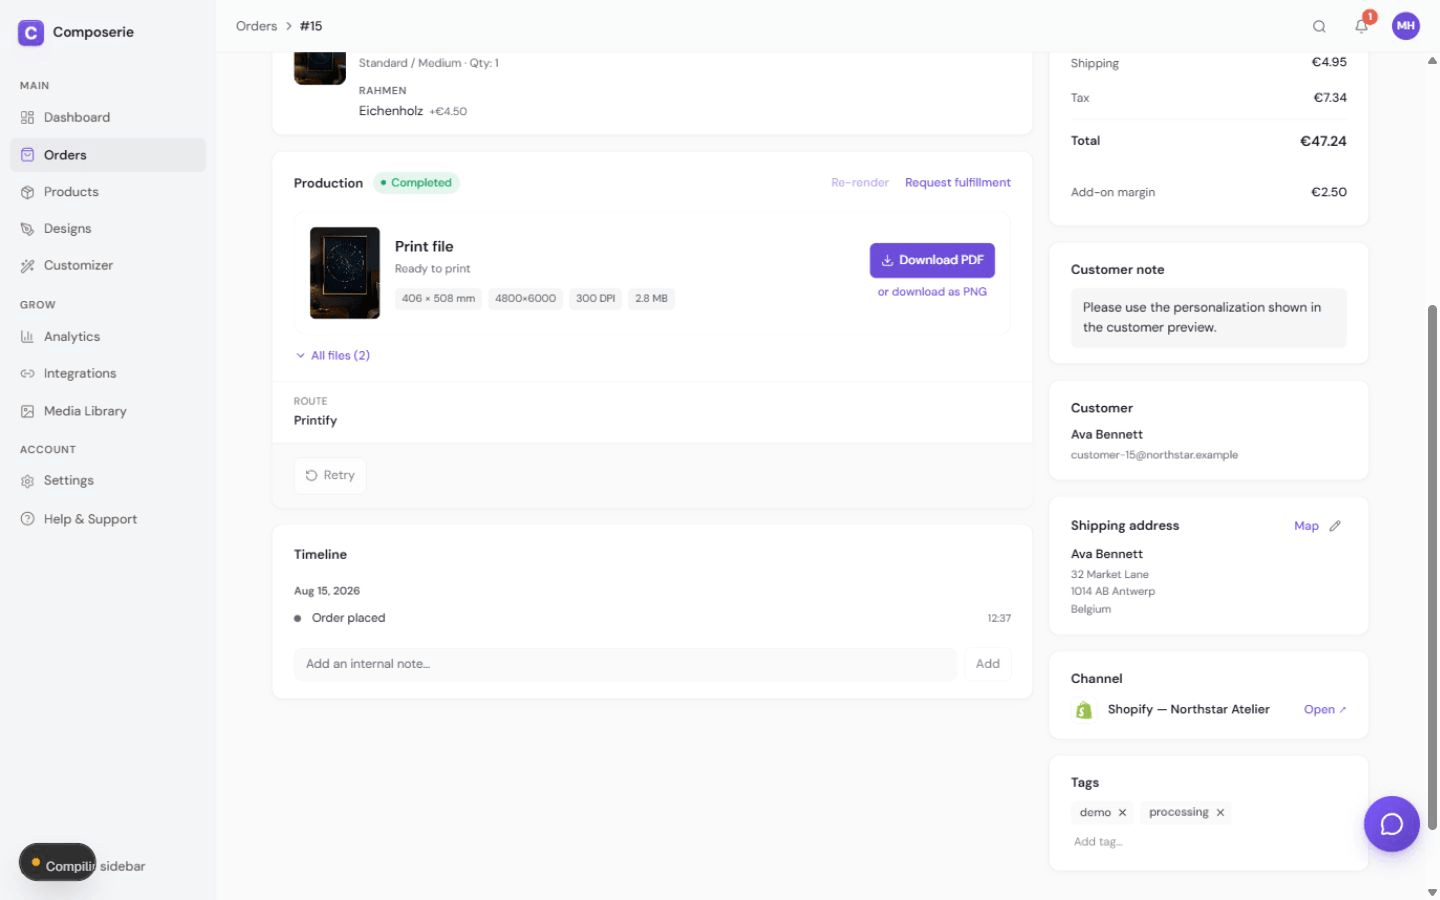Open the search icon in header
This screenshot has height=900, width=1440.
click(1319, 27)
